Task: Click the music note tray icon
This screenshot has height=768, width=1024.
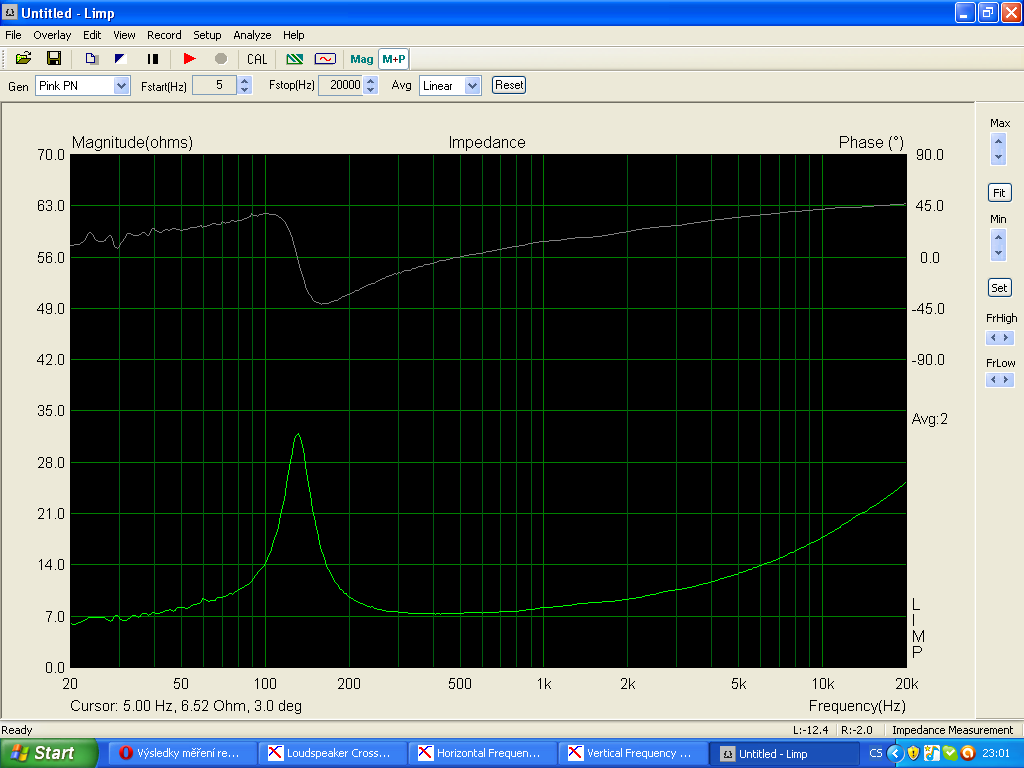Action: pos(931,754)
